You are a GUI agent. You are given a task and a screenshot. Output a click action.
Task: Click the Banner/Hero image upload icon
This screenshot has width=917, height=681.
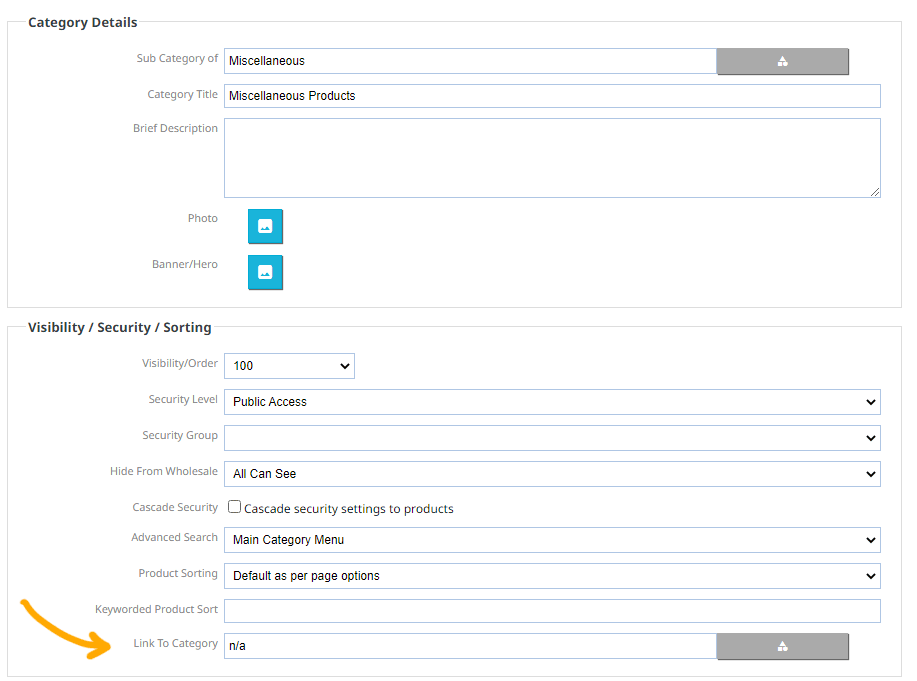point(265,272)
